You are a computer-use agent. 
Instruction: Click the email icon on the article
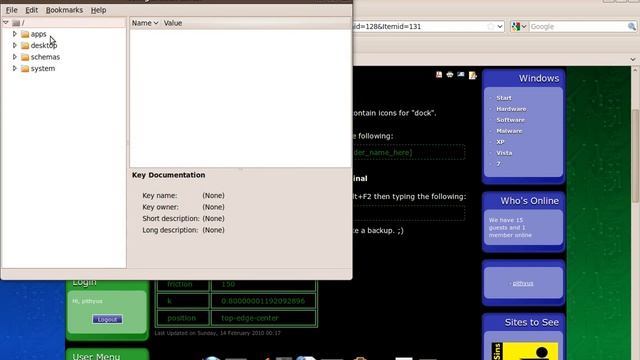[461, 74]
